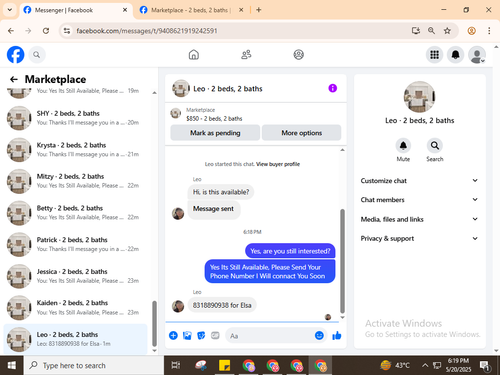This screenshot has height=375, width=500.
Task: Open more actions plus icon in composer
Action: [173, 335]
